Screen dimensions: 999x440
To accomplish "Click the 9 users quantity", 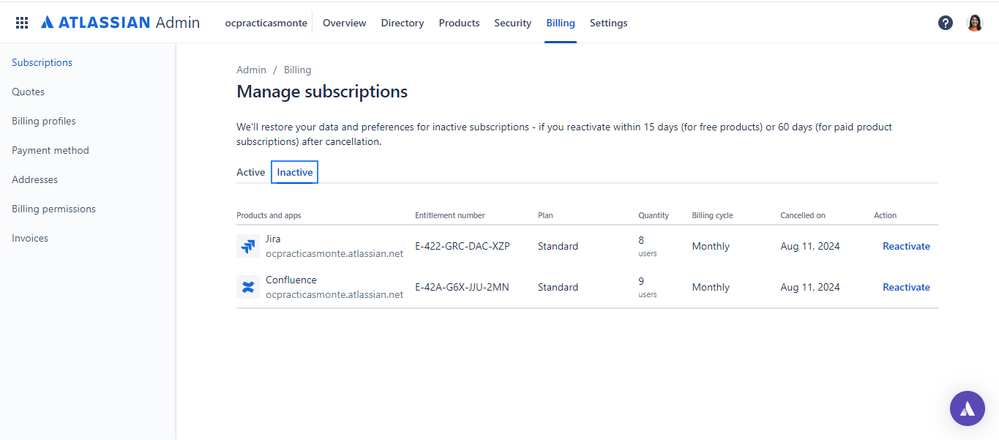I will pos(647,287).
